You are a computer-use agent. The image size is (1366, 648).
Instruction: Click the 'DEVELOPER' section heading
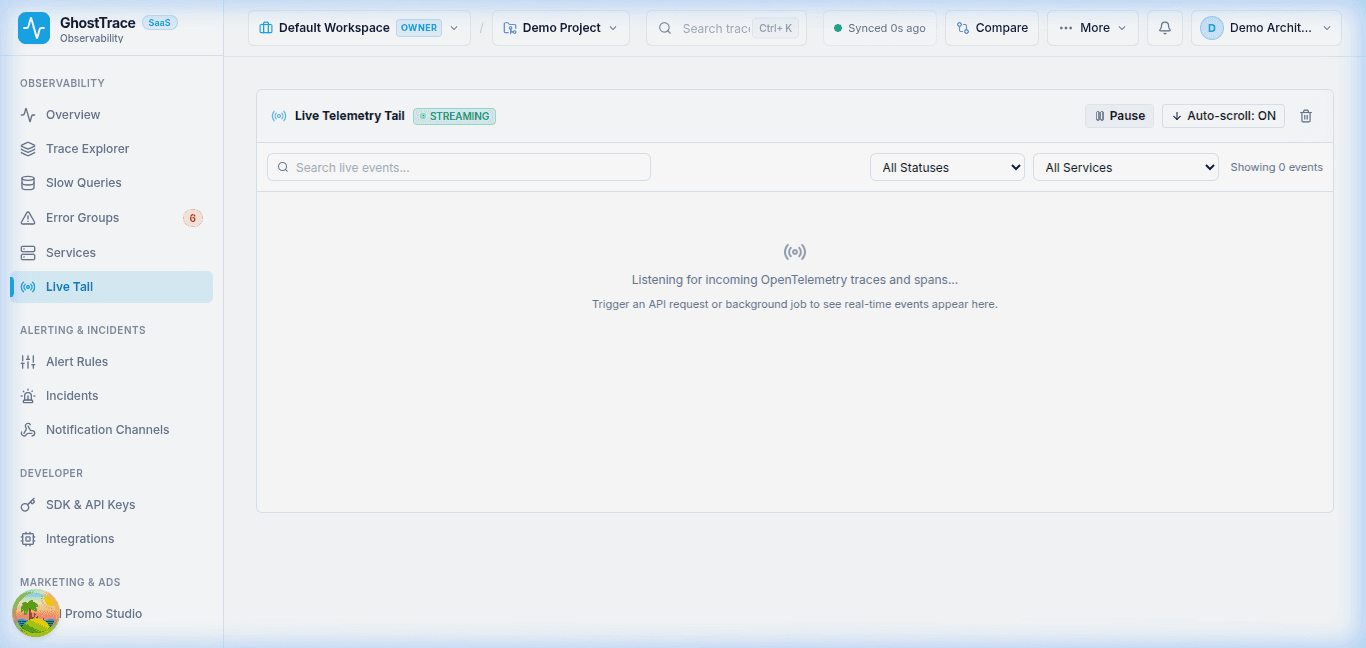pyautogui.click(x=51, y=473)
